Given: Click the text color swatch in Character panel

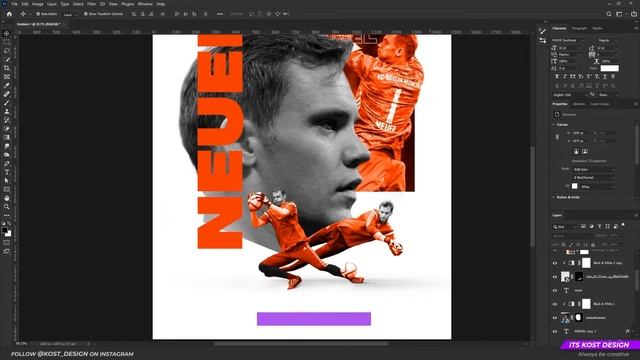Looking at the screenshot, I should pos(609,68).
